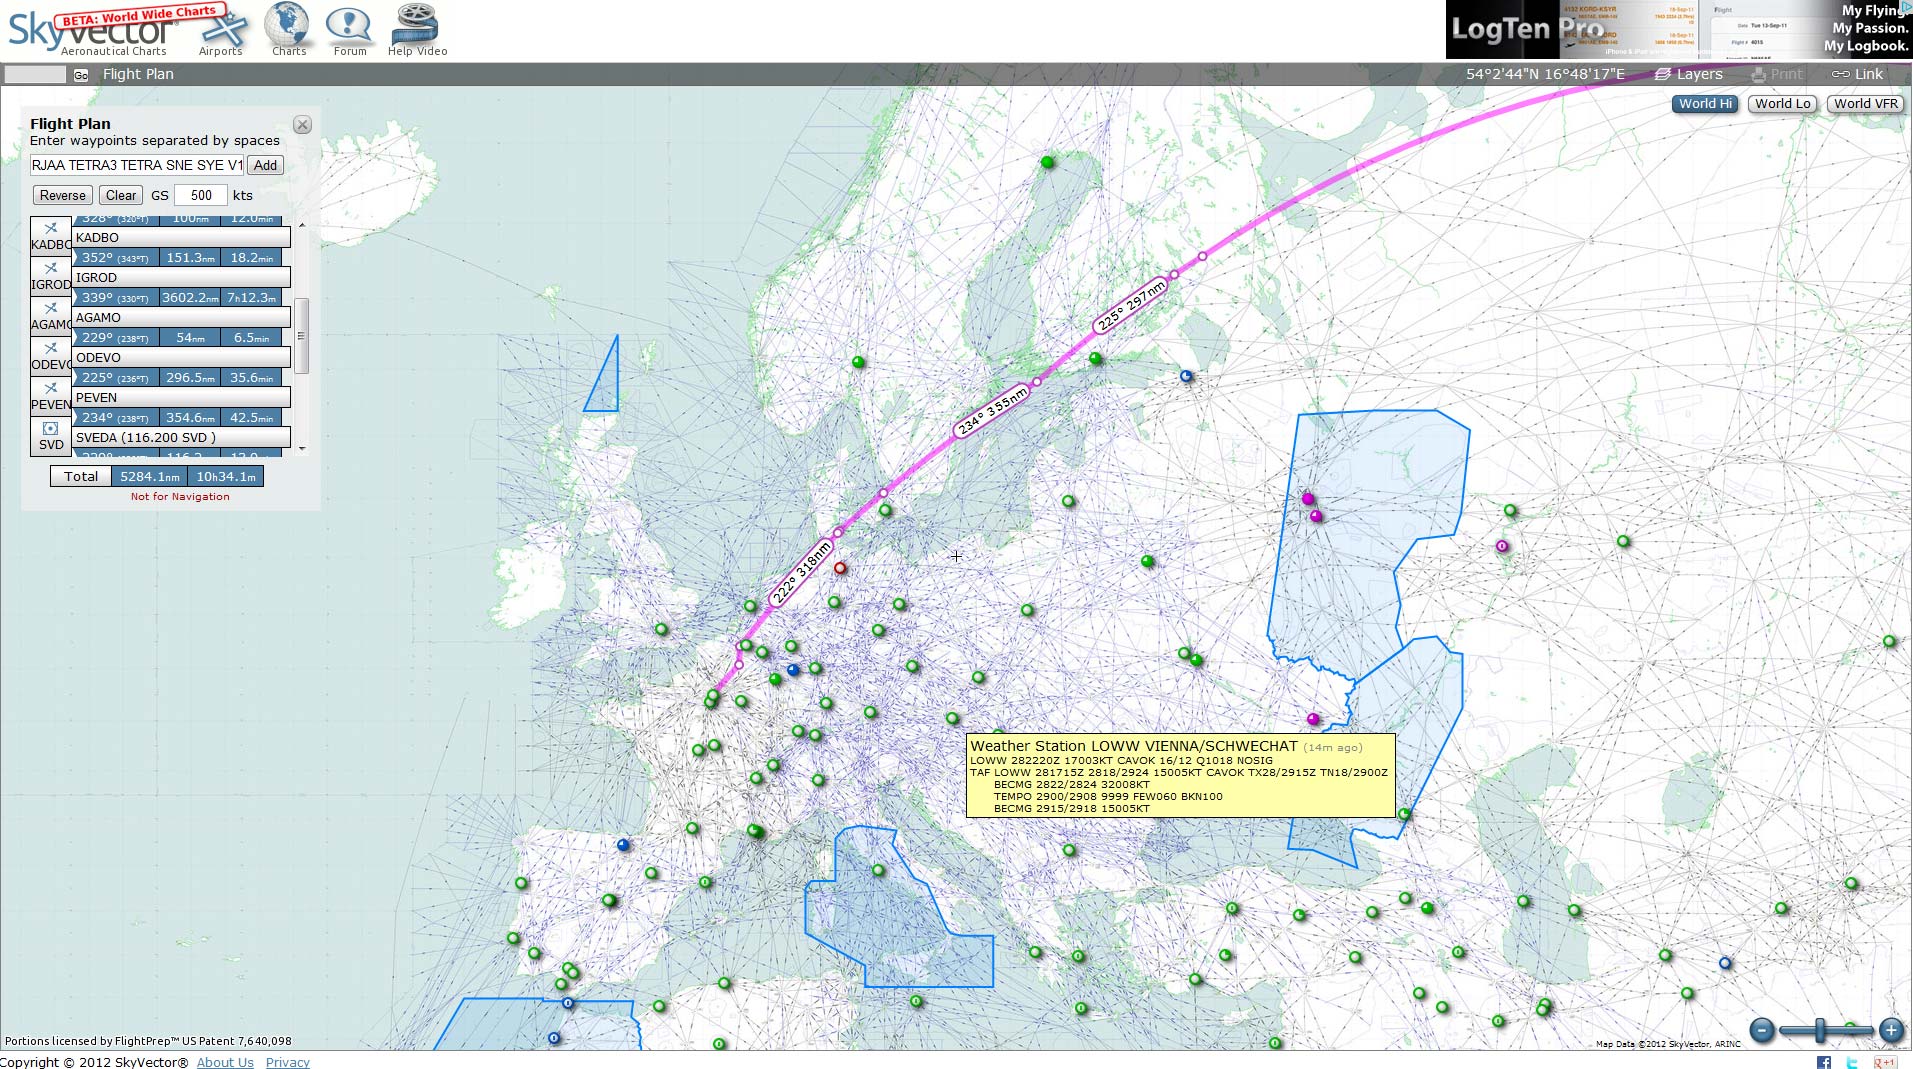Open the About Us link

tap(225, 1062)
